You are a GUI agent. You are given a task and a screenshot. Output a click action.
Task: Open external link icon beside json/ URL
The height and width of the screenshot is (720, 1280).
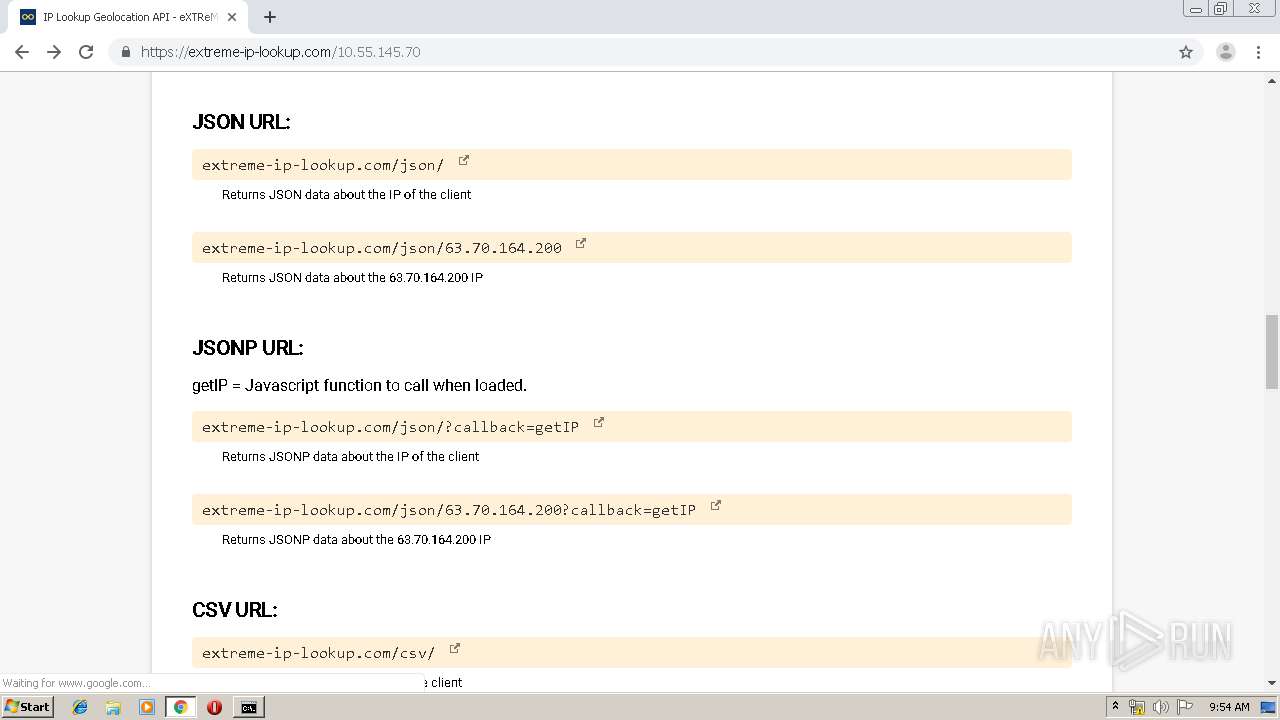coord(464,160)
